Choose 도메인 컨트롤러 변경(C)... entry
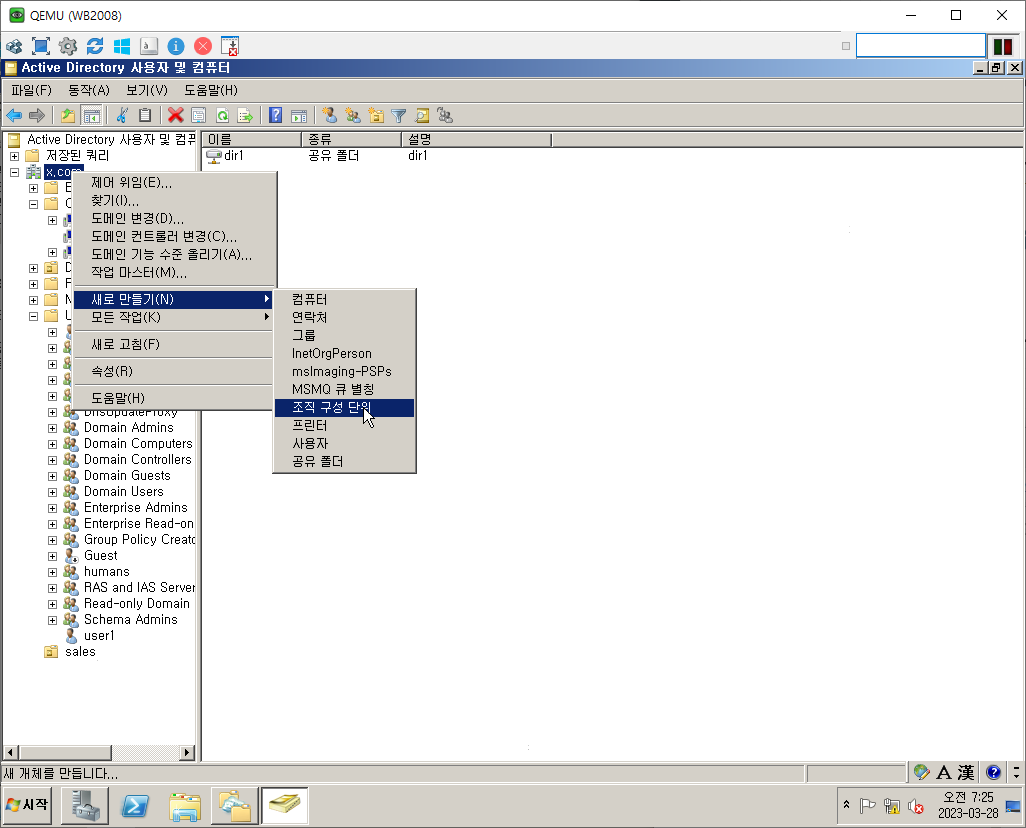Viewport: 1026px width, 828px height. pos(173,236)
